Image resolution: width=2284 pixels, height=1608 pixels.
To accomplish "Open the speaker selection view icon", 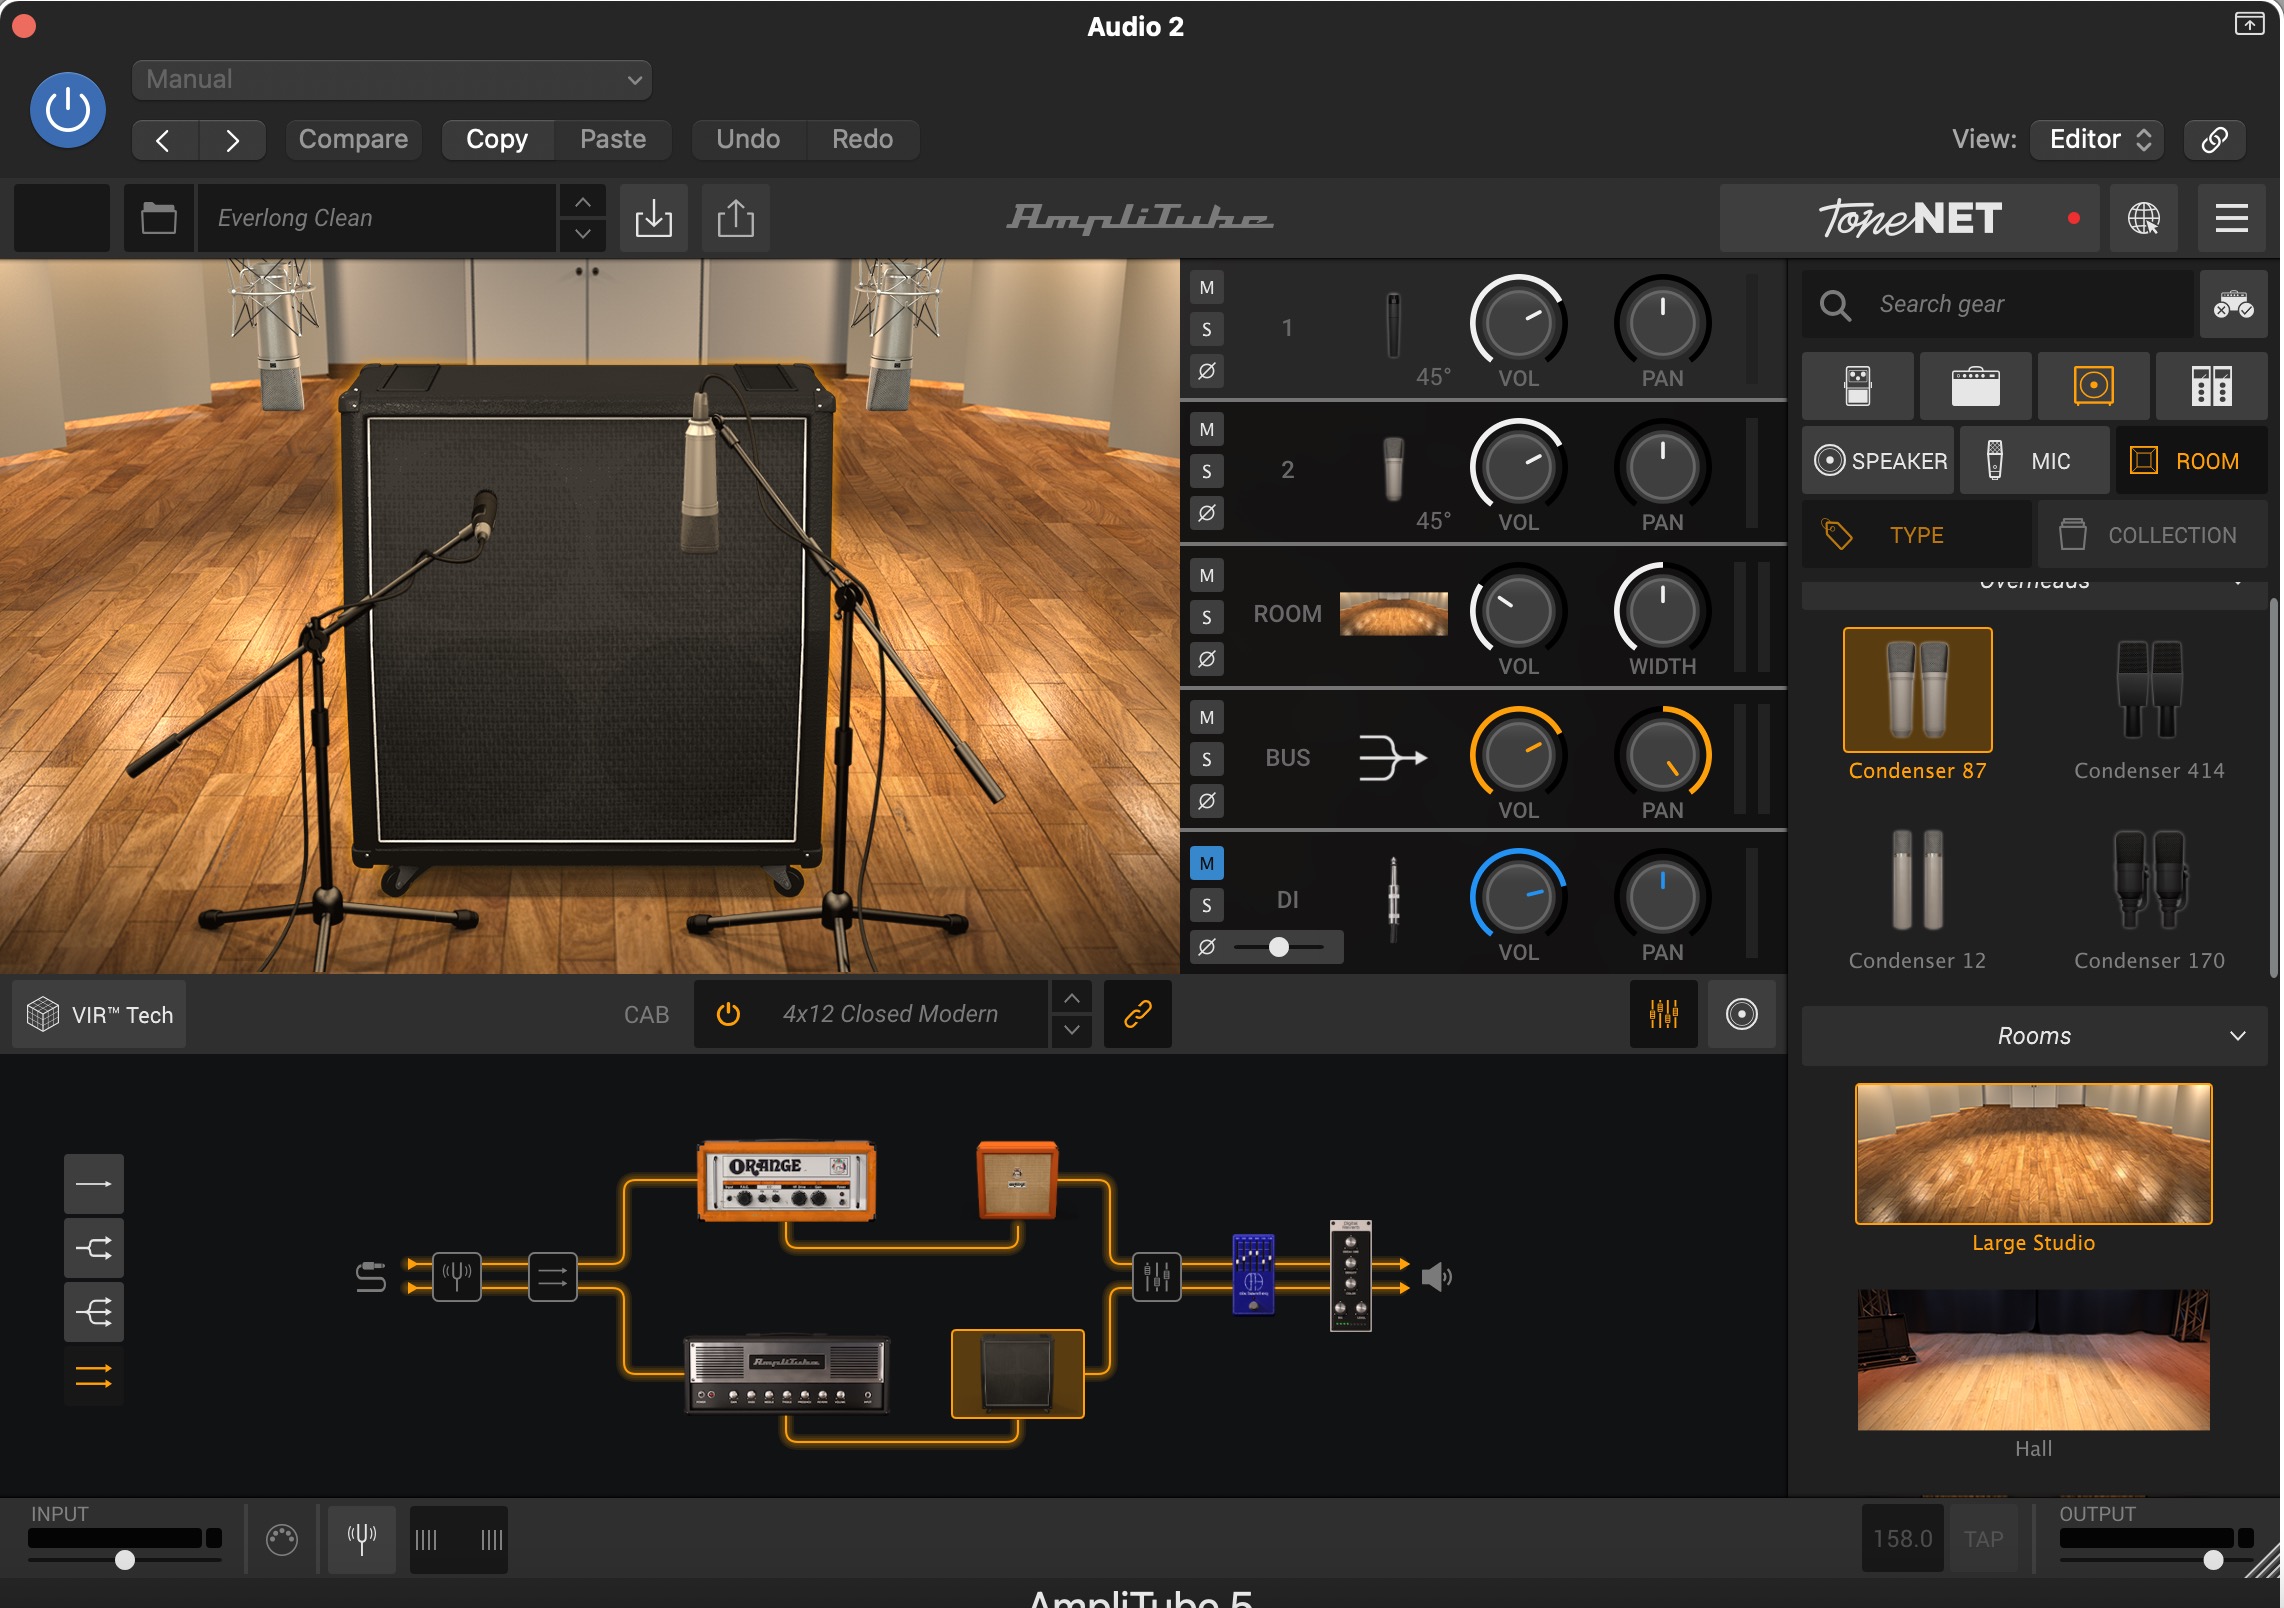I will (1741, 1014).
